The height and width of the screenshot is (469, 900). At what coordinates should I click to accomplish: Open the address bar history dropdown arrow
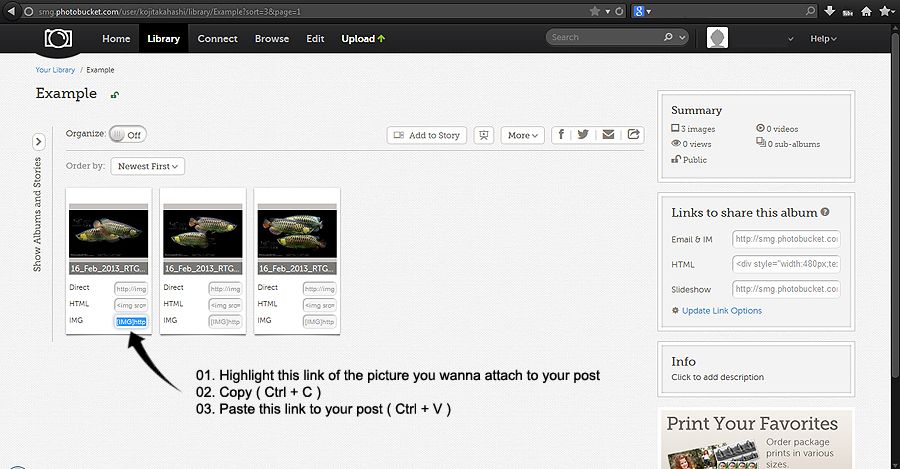point(607,11)
